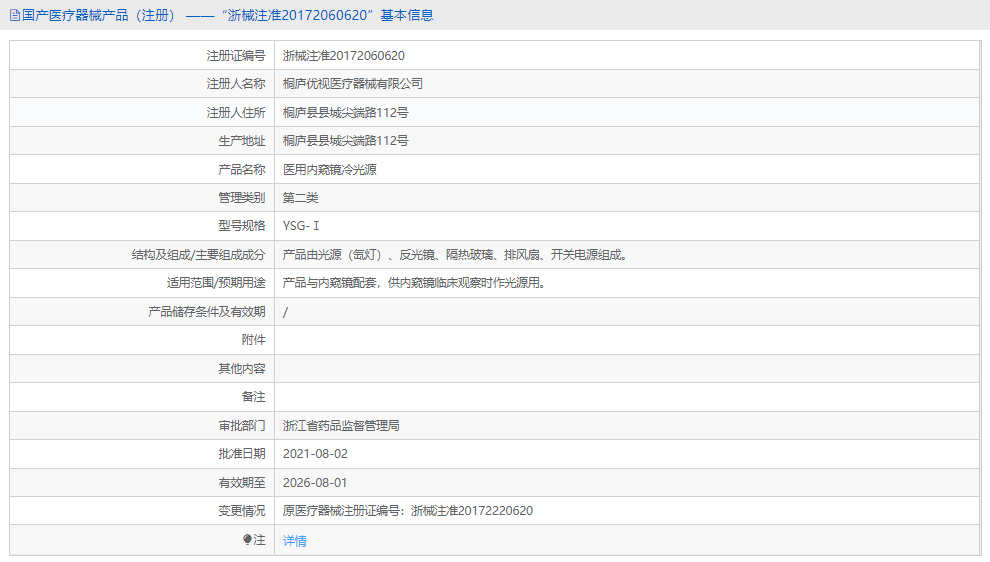Image resolution: width=990 pixels, height=562 pixels.
Task: Click the 注册人住所 label
Action: pyautogui.click(x=236, y=112)
